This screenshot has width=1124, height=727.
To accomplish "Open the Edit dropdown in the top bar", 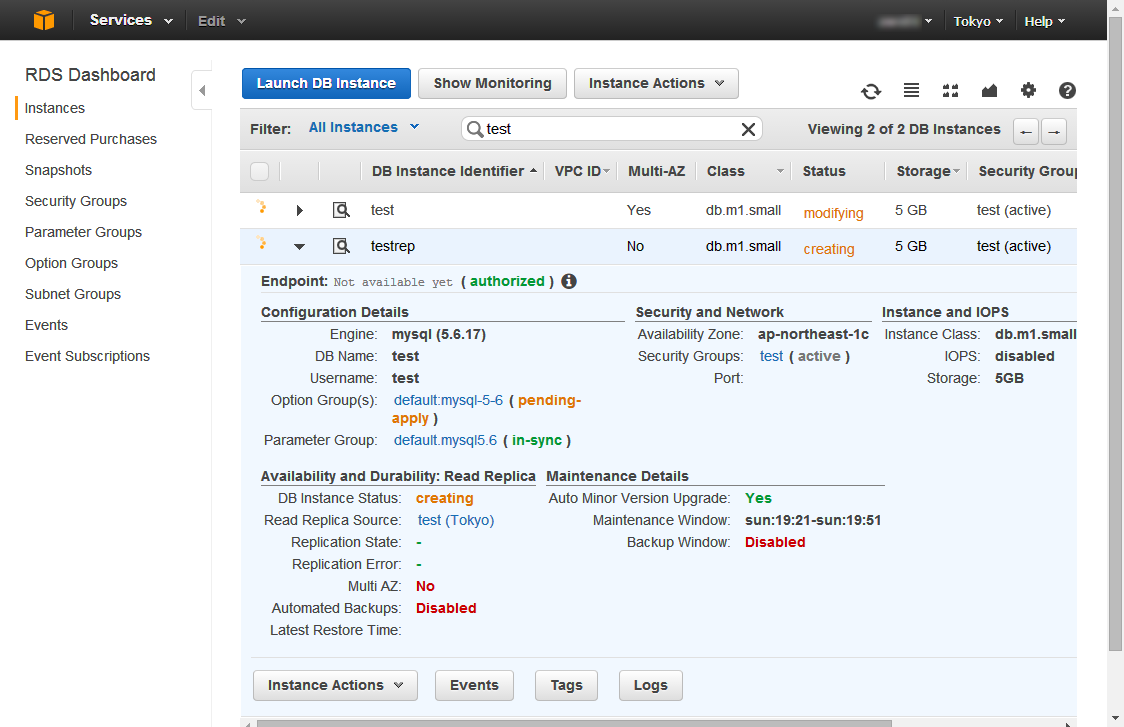I will (x=222, y=21).
